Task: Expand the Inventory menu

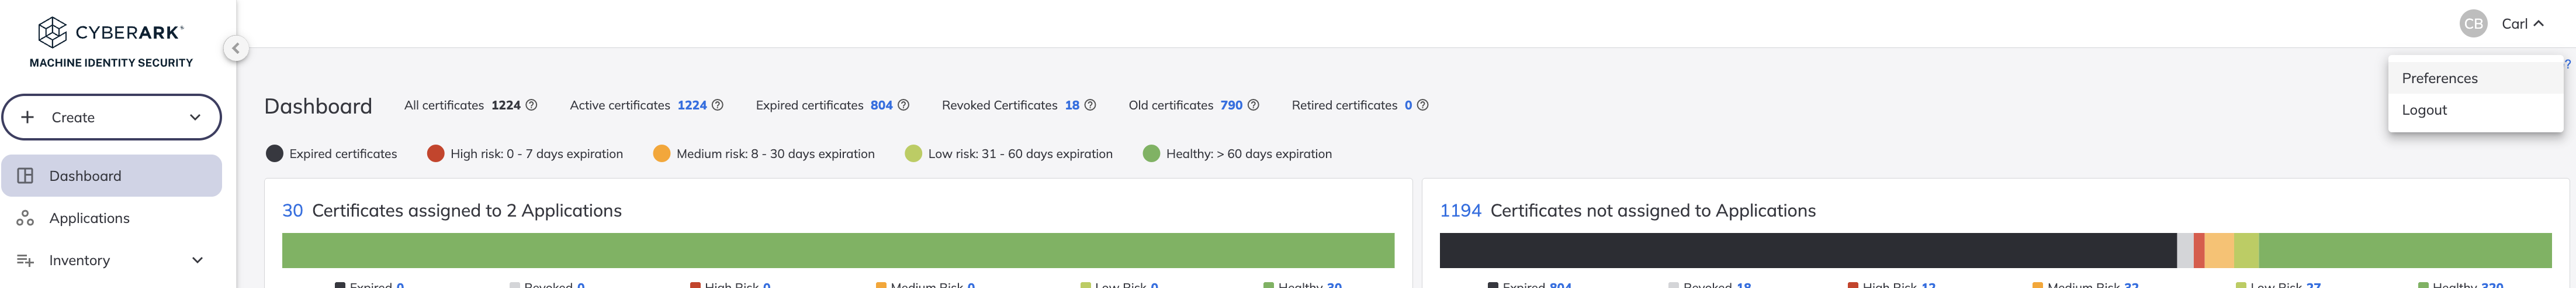Action: pyautogui.click(x=111, y=260)
